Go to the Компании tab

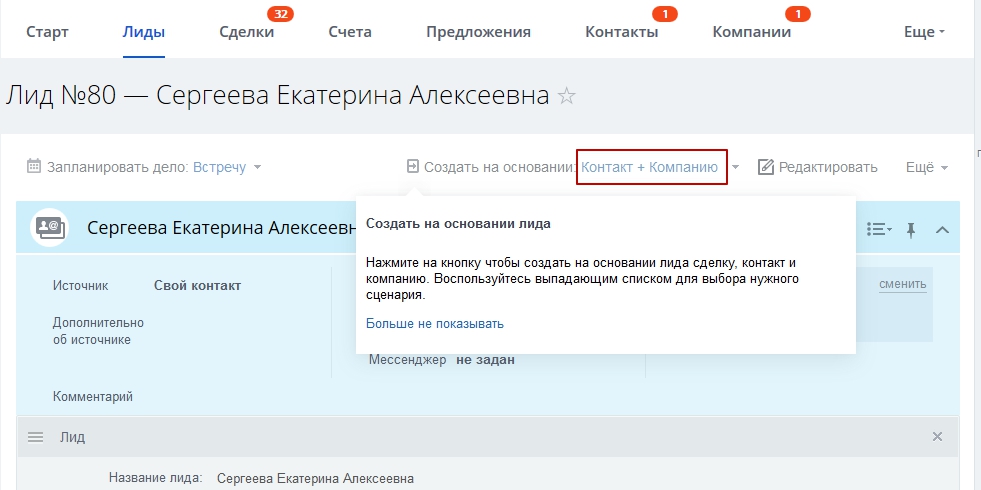(x=751, y=32)
